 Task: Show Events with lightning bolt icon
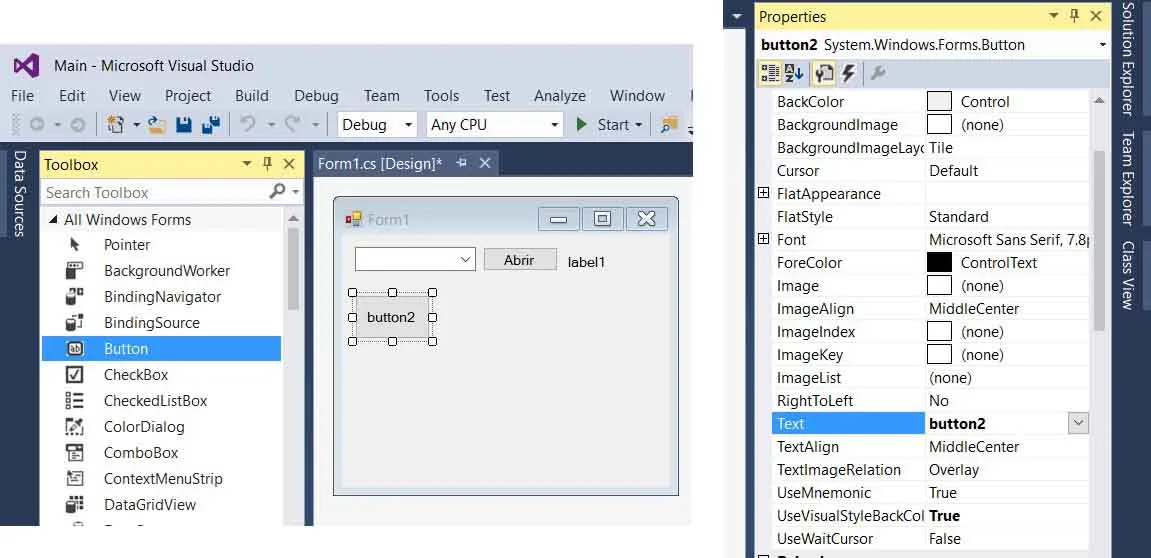[849, 73]
